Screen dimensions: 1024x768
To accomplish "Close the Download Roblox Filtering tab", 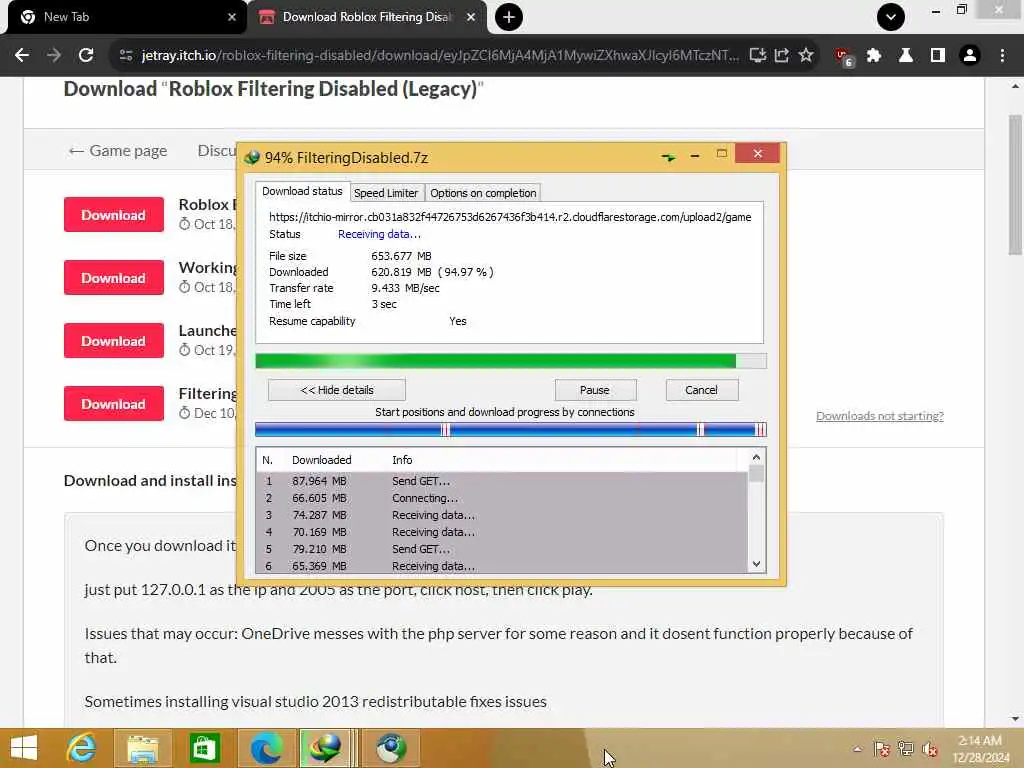I will click(x=471, y=17).
